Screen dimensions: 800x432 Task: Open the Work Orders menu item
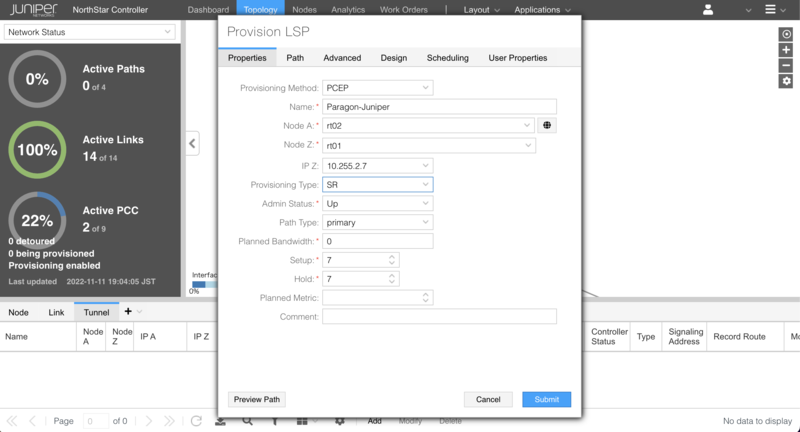click(x=404, y=10)
